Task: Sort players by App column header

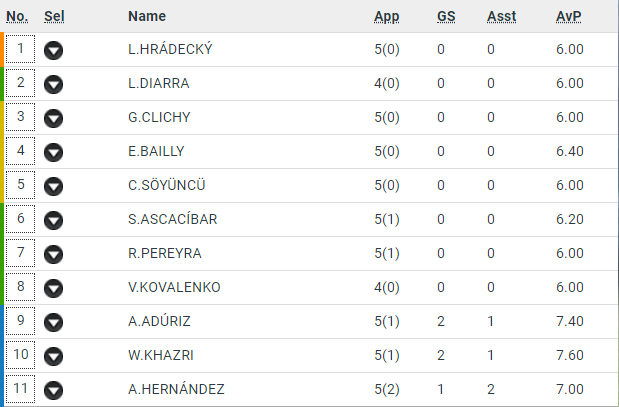Action: pyautogui.click(x=386, y=16)
